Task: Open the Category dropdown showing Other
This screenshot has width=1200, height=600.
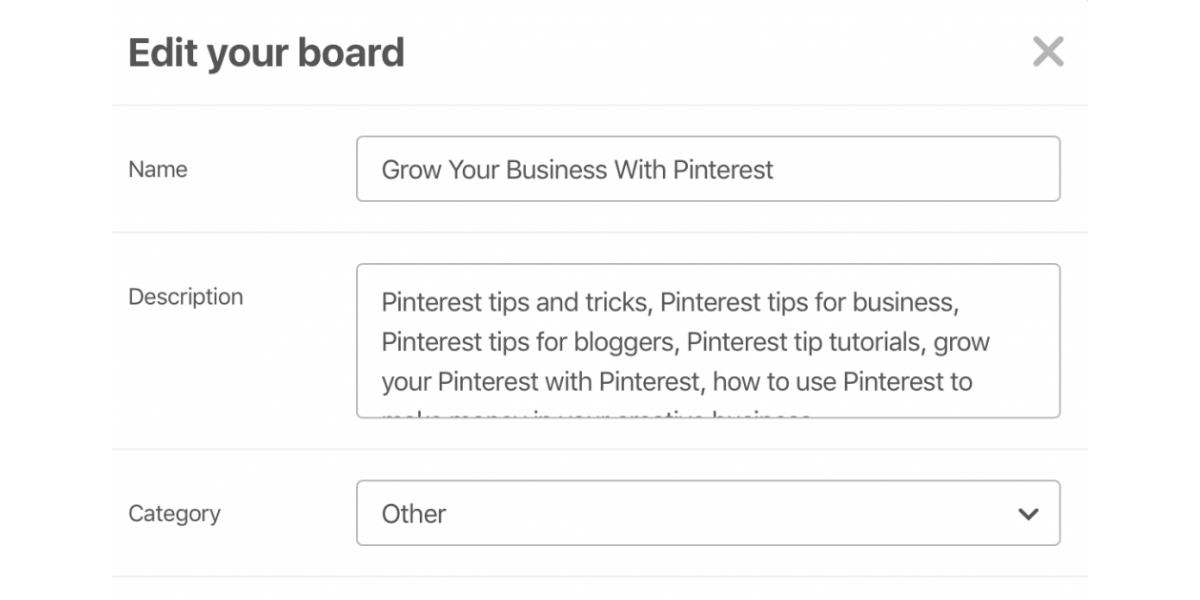Action: 707,513
